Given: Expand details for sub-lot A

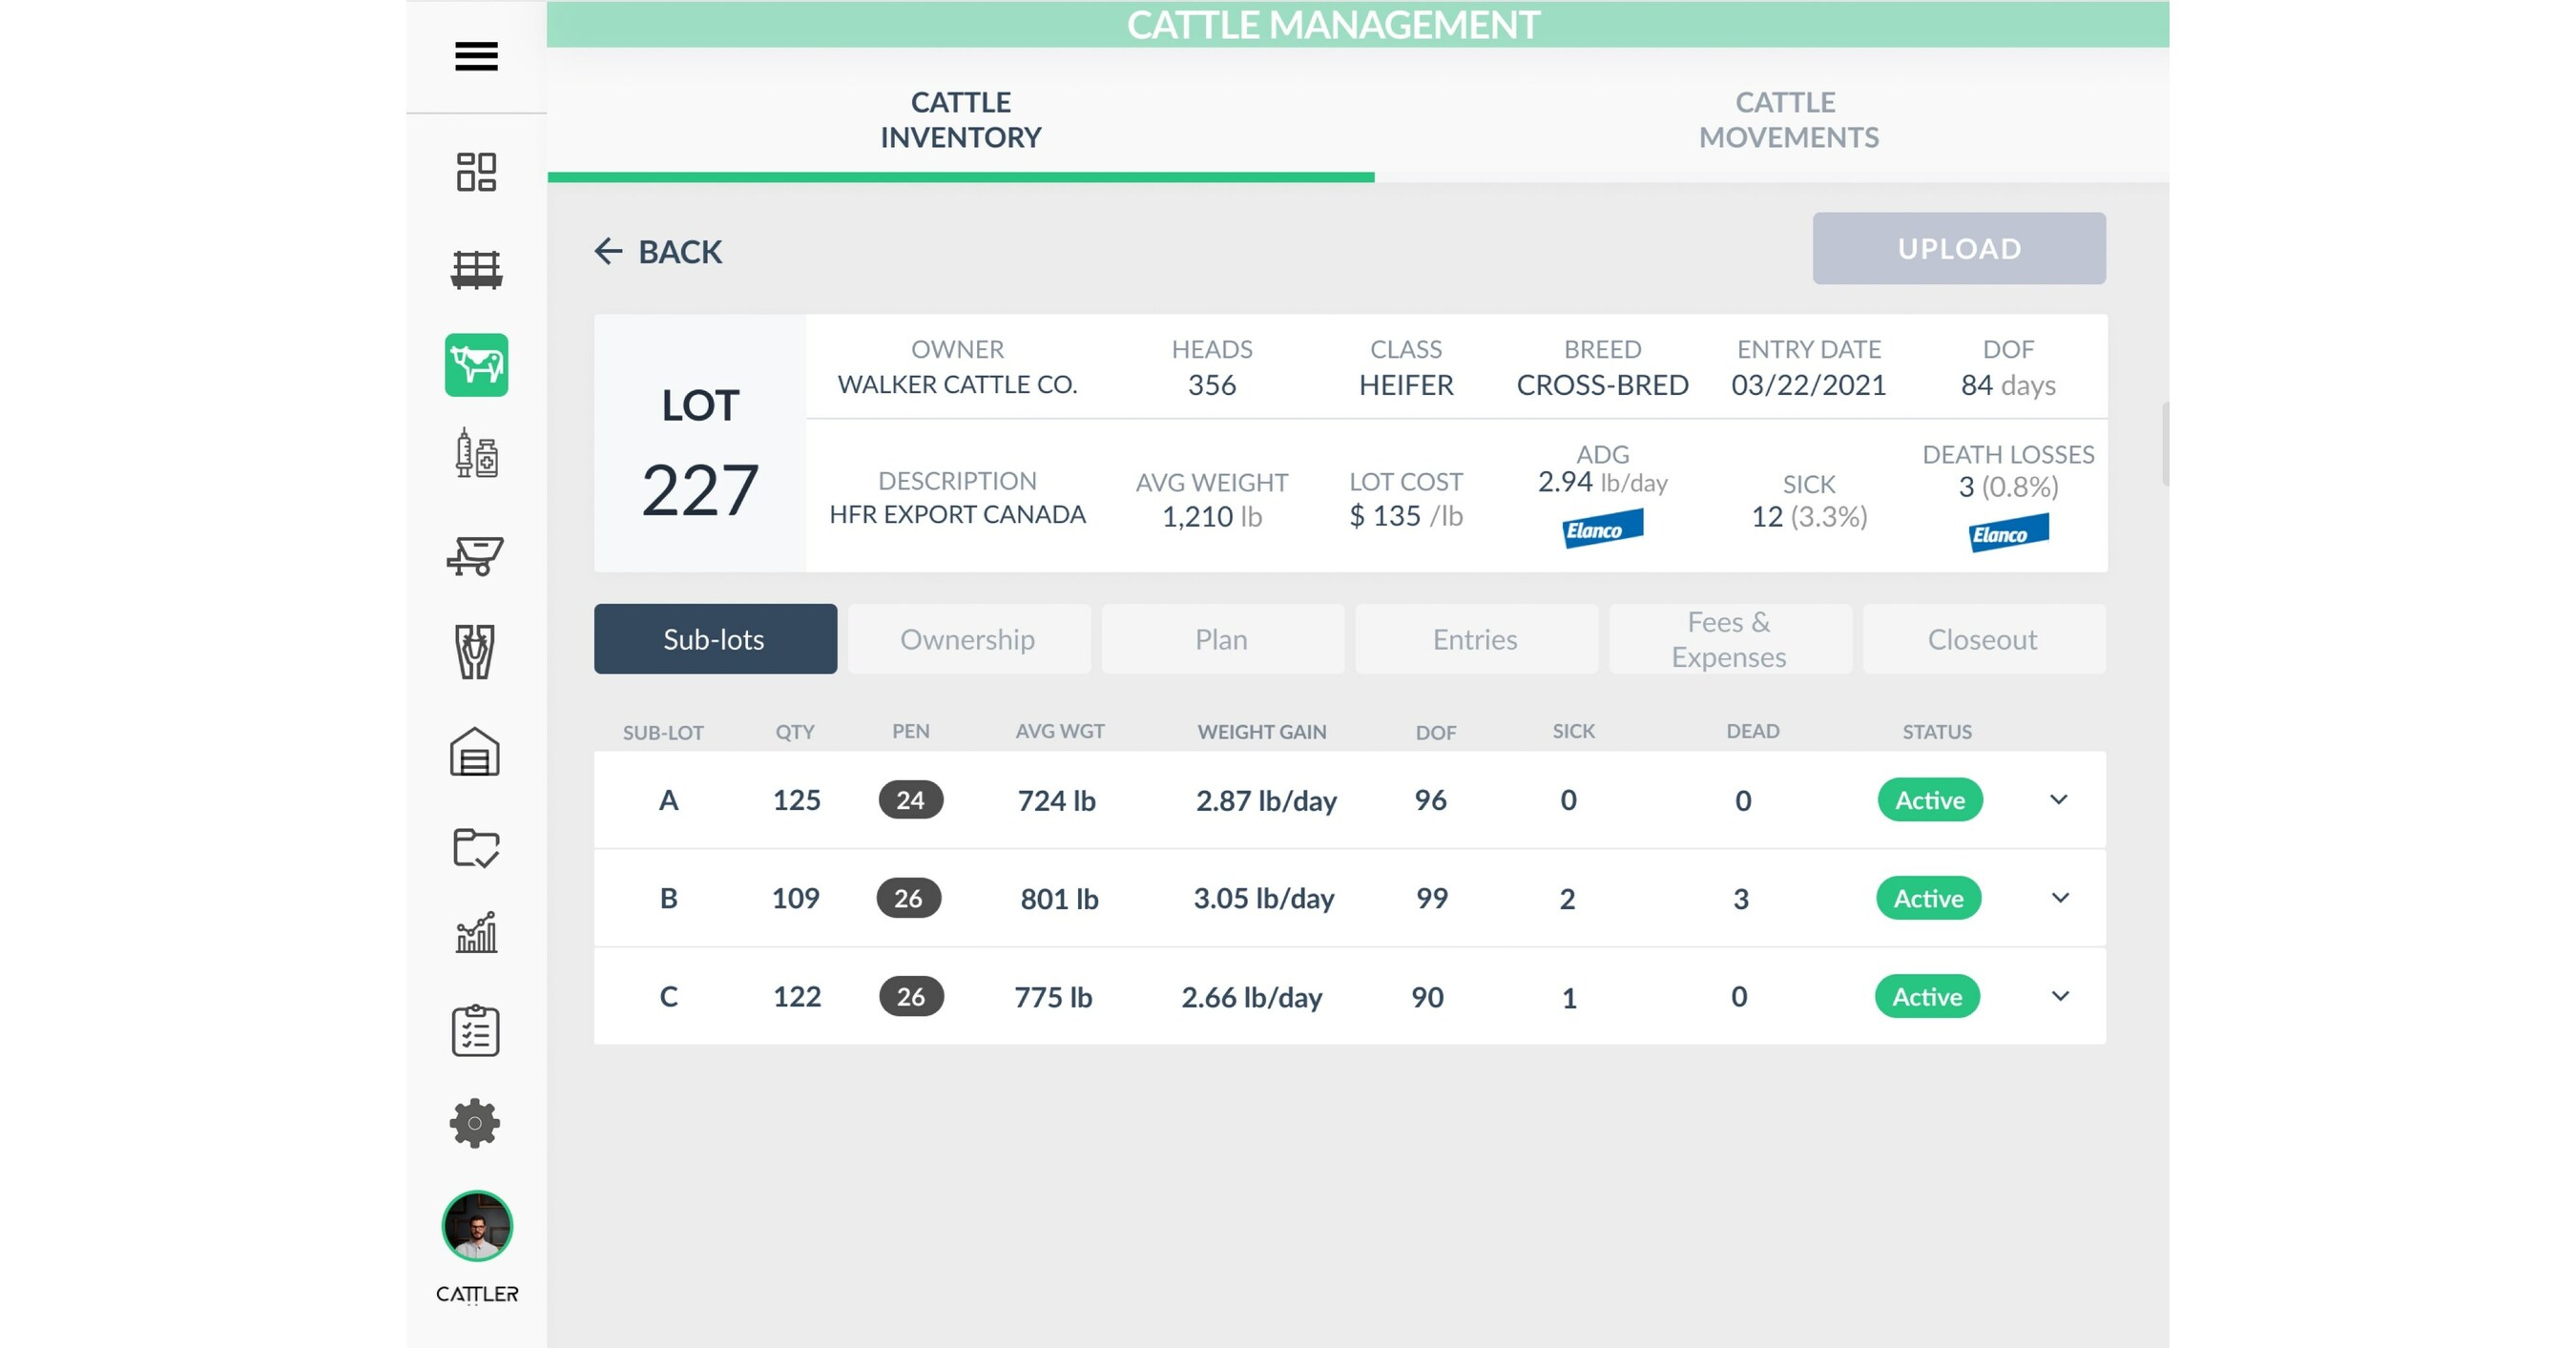Looking at the screenshot, I should pyautogui.click(x=2060, y=799).
